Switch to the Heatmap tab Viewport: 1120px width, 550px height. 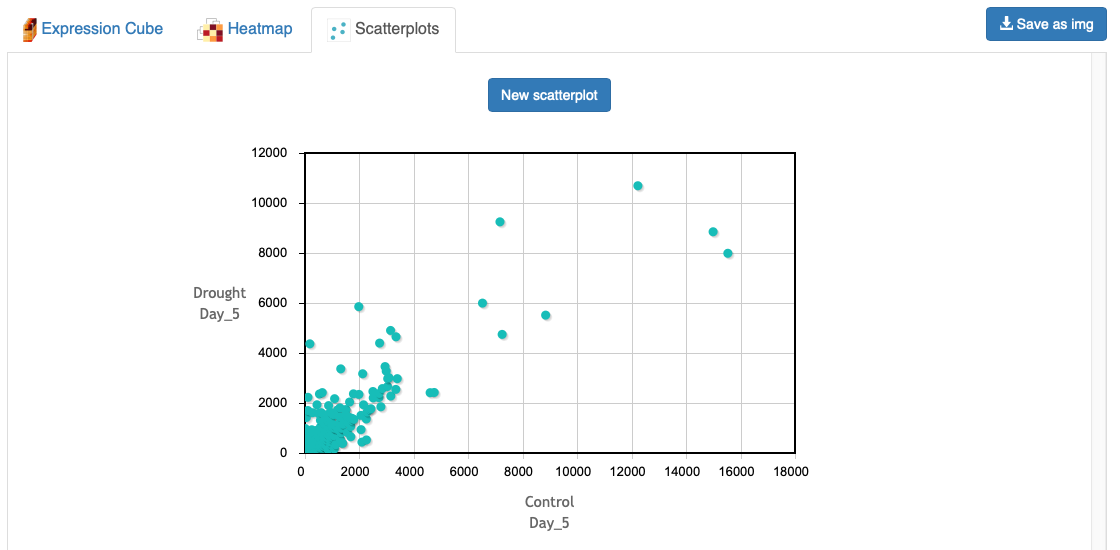(259, 29)
